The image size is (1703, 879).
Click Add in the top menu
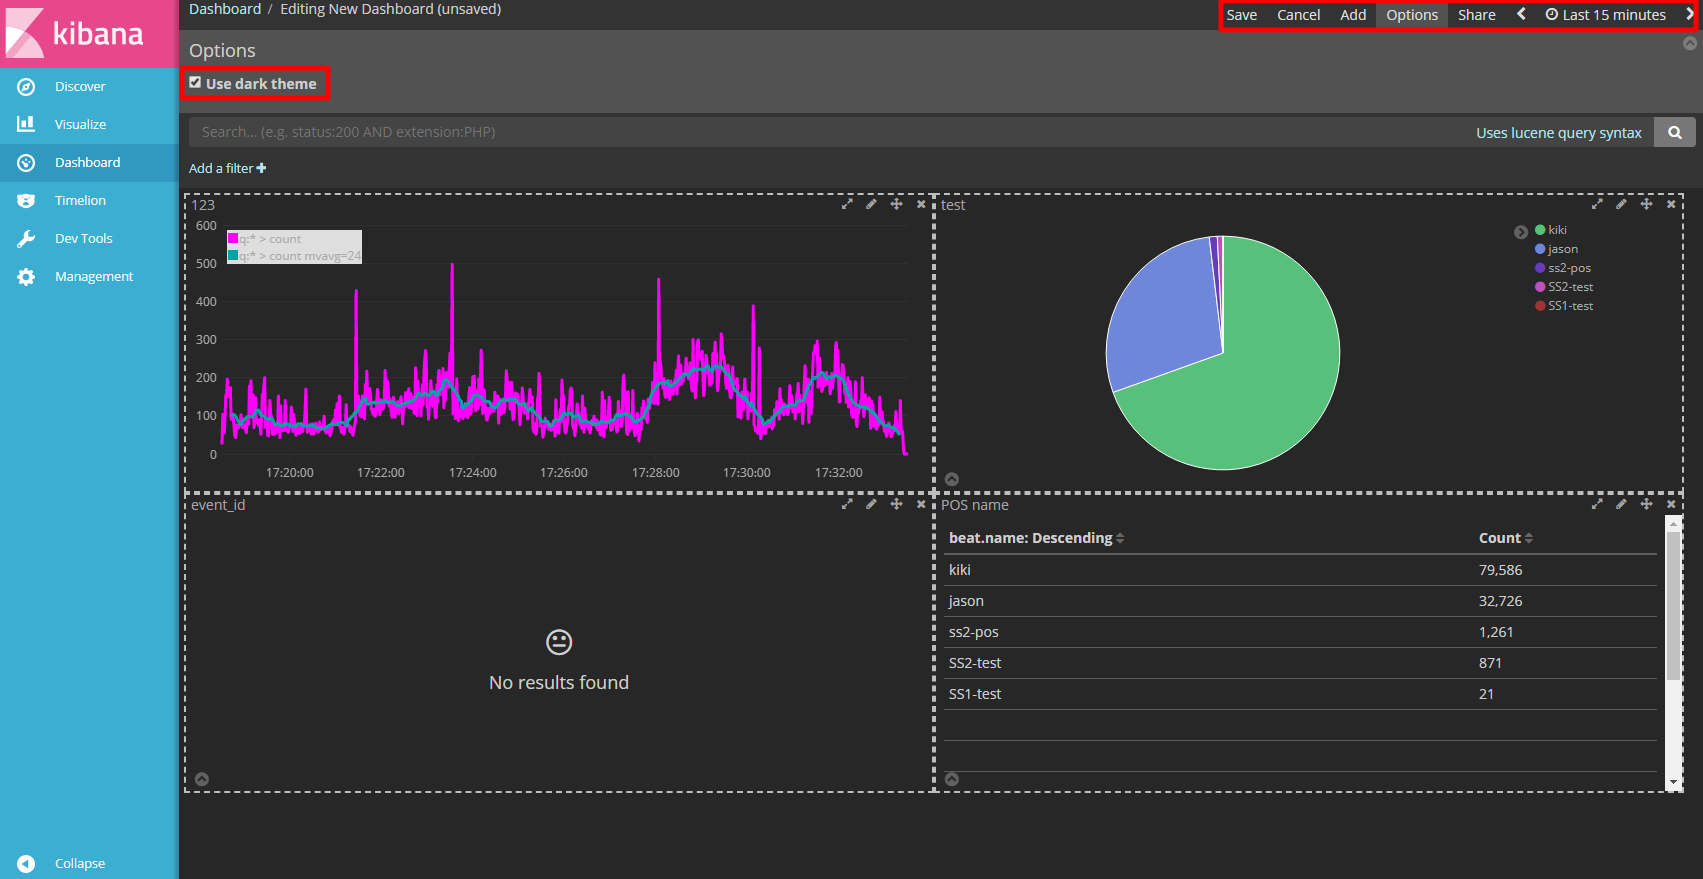pos(1353,15)
